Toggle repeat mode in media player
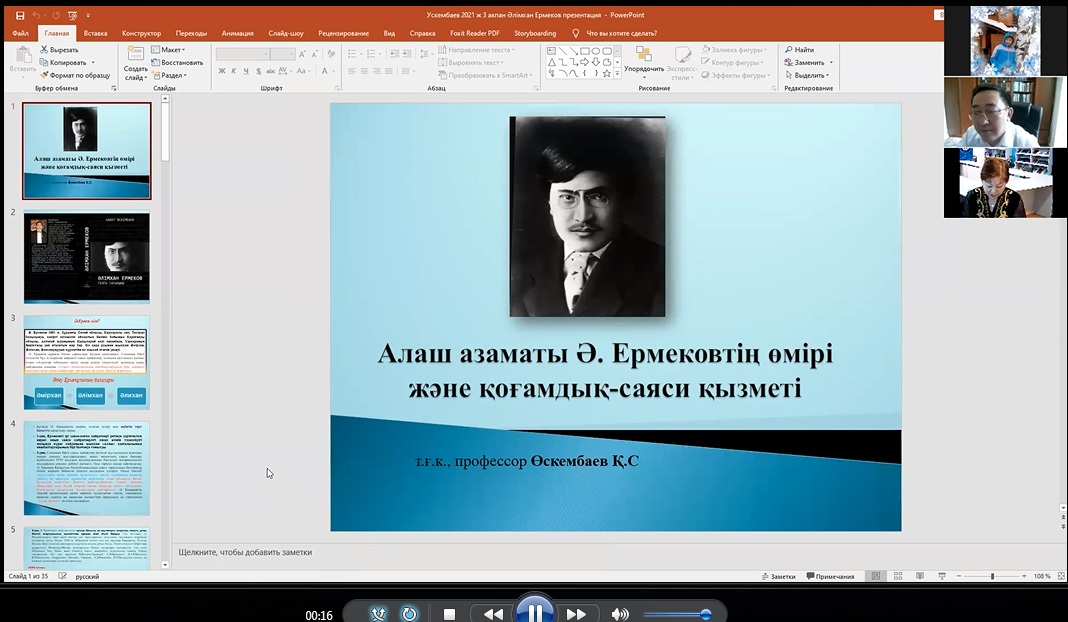The width and height of the screenshot is (1068, 622). [409, 614]
